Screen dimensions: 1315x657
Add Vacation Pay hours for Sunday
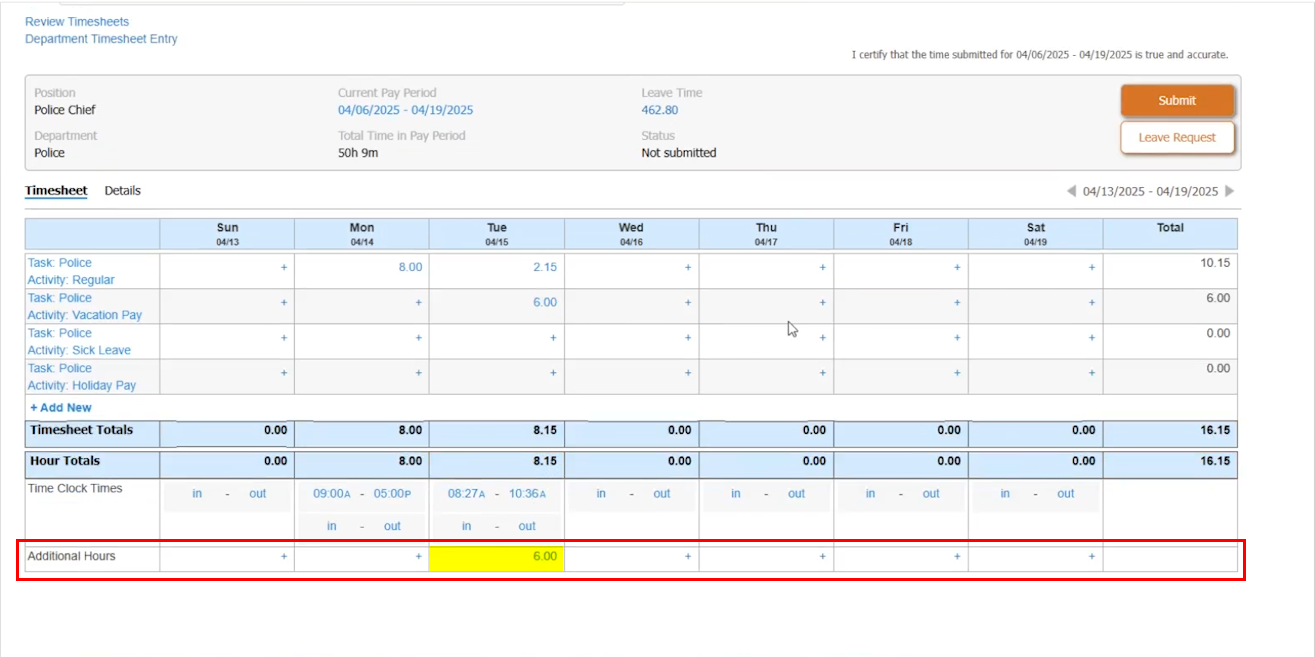pos(283,303)
